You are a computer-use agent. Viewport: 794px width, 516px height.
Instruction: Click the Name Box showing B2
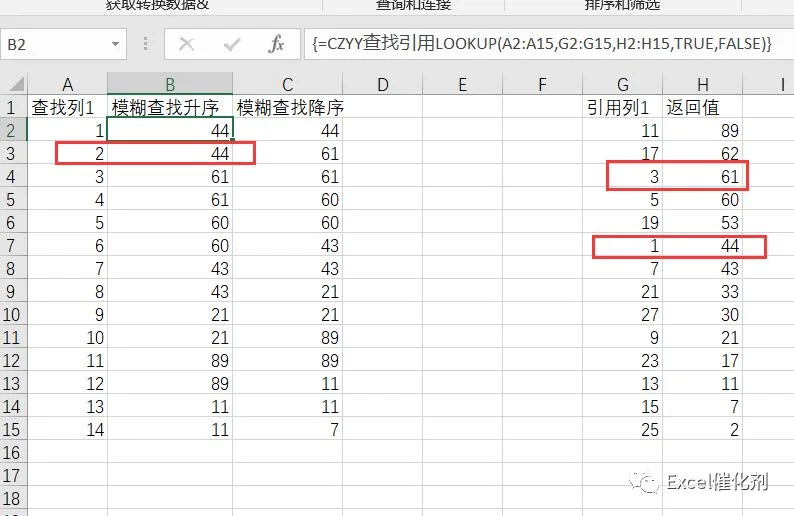(x=63, y=45)
